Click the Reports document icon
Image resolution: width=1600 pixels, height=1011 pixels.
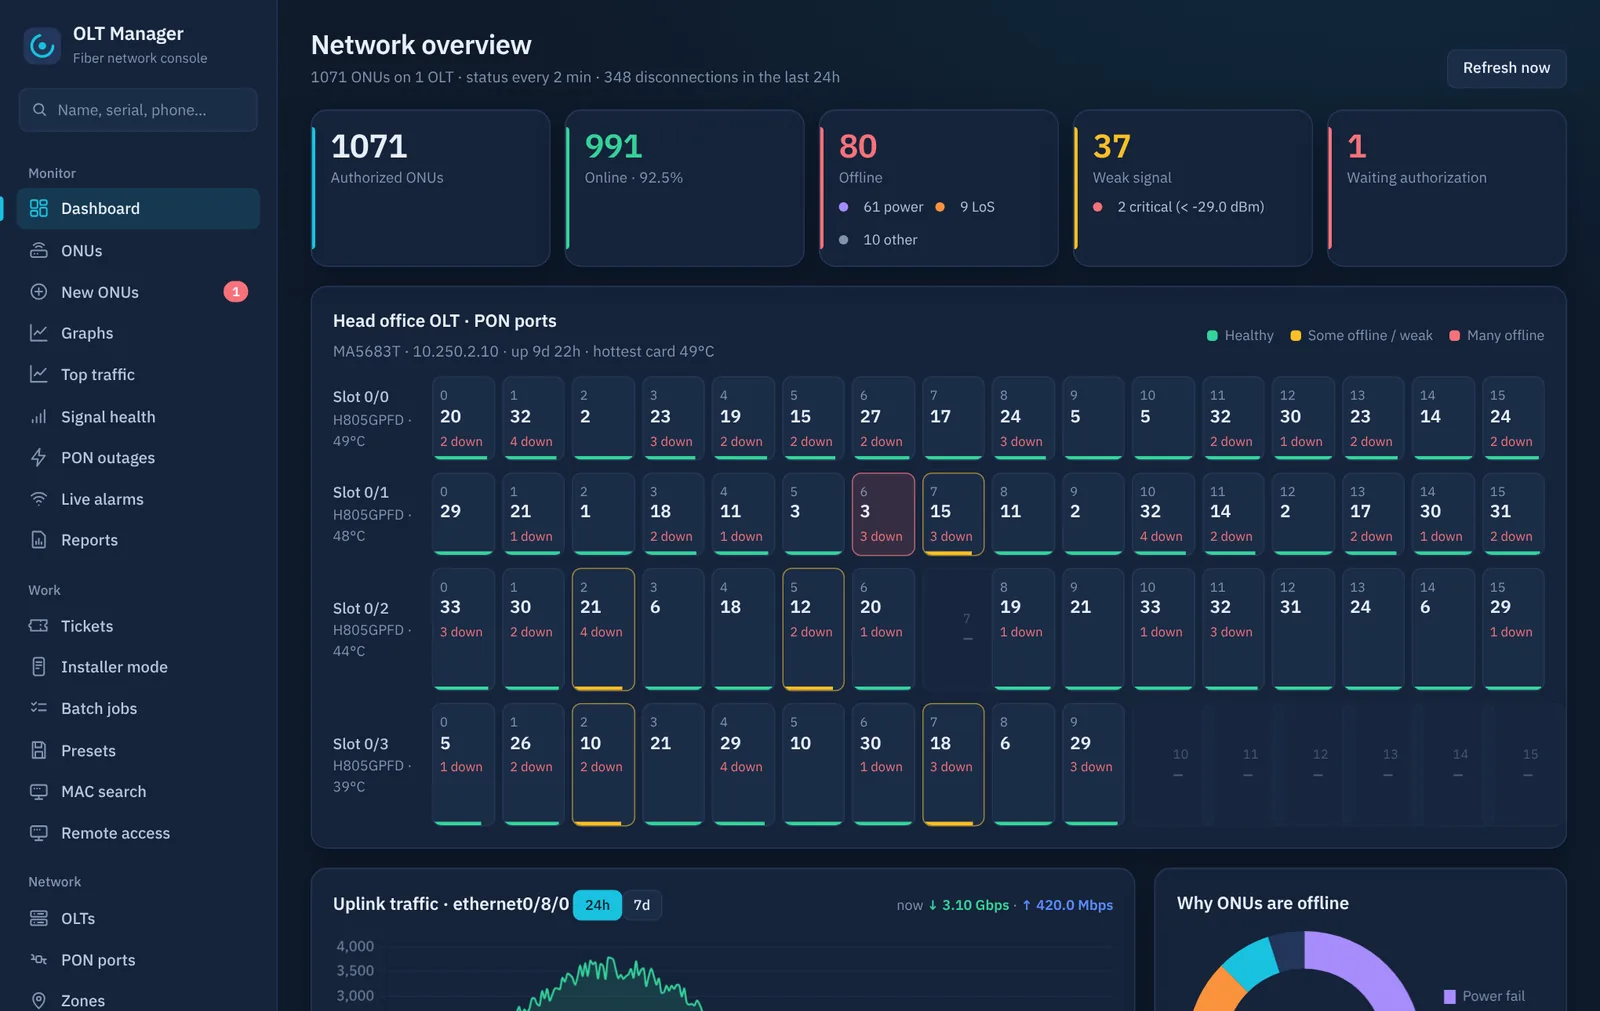pos(39,540)
